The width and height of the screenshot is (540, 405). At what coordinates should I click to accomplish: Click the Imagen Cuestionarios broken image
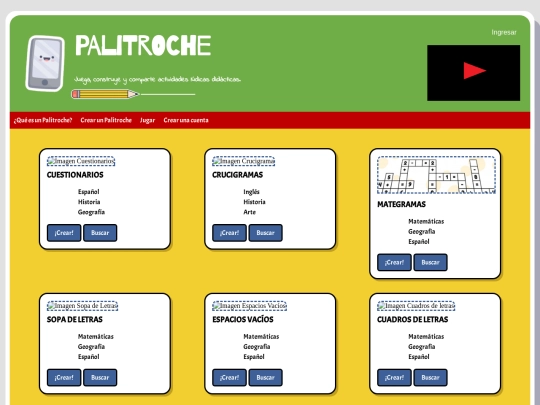[81, 161]
